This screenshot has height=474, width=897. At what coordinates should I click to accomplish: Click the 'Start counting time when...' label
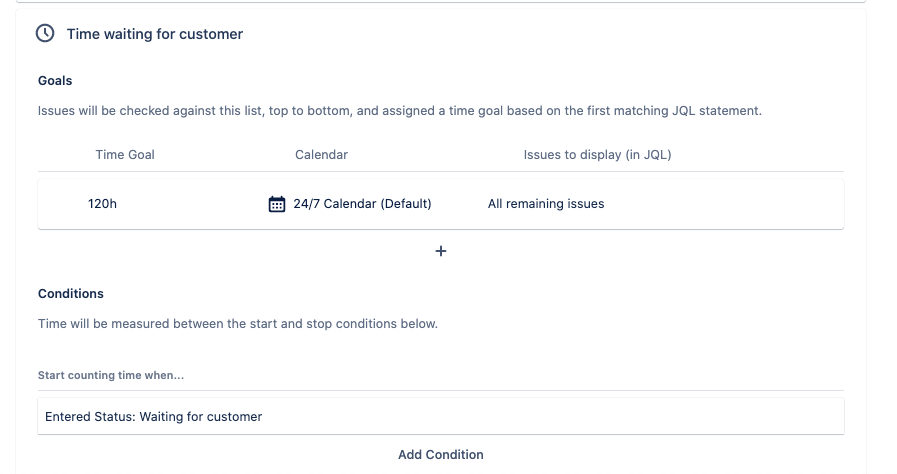click(111, 376)
